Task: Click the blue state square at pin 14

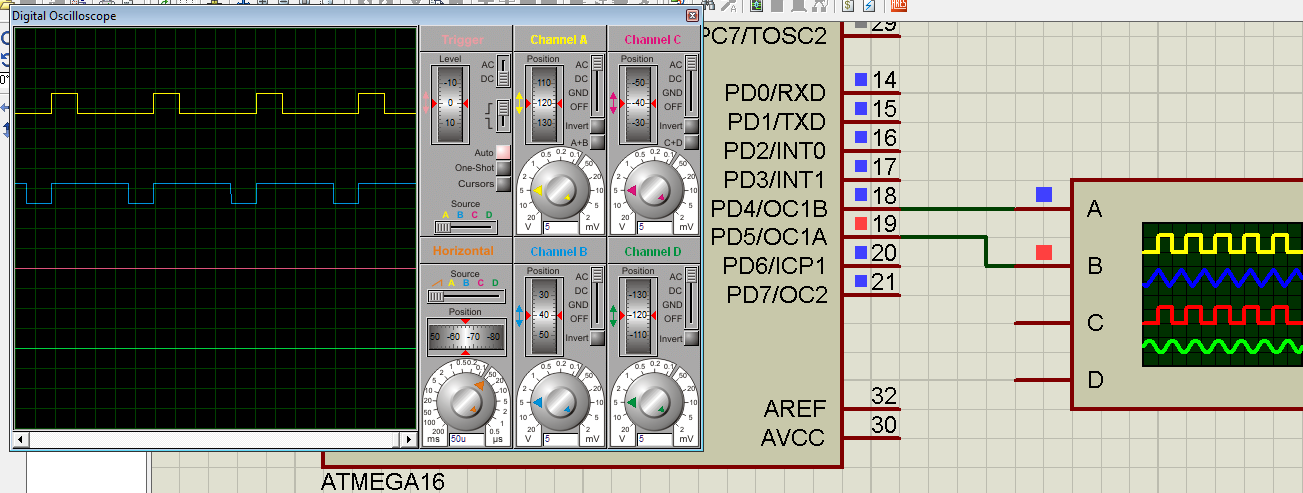Action: pyautogui.click(x=861, y=79)
